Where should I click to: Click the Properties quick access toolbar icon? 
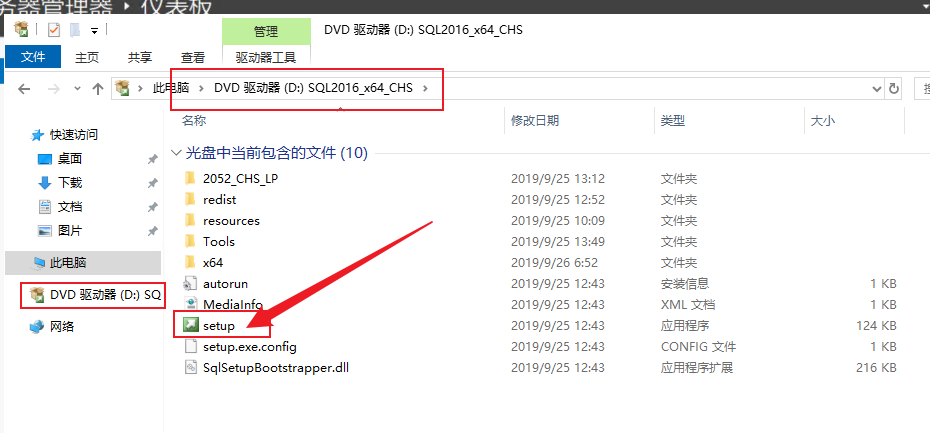point(54,30)
